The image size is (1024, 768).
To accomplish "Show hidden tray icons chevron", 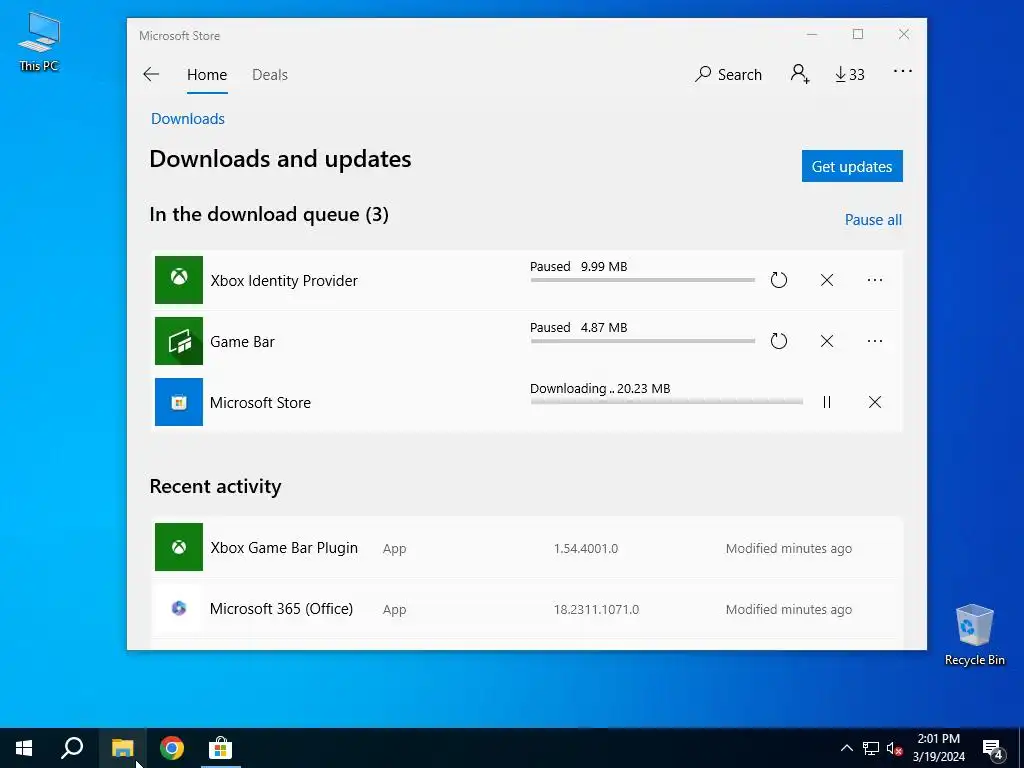I will click(846, 748).
